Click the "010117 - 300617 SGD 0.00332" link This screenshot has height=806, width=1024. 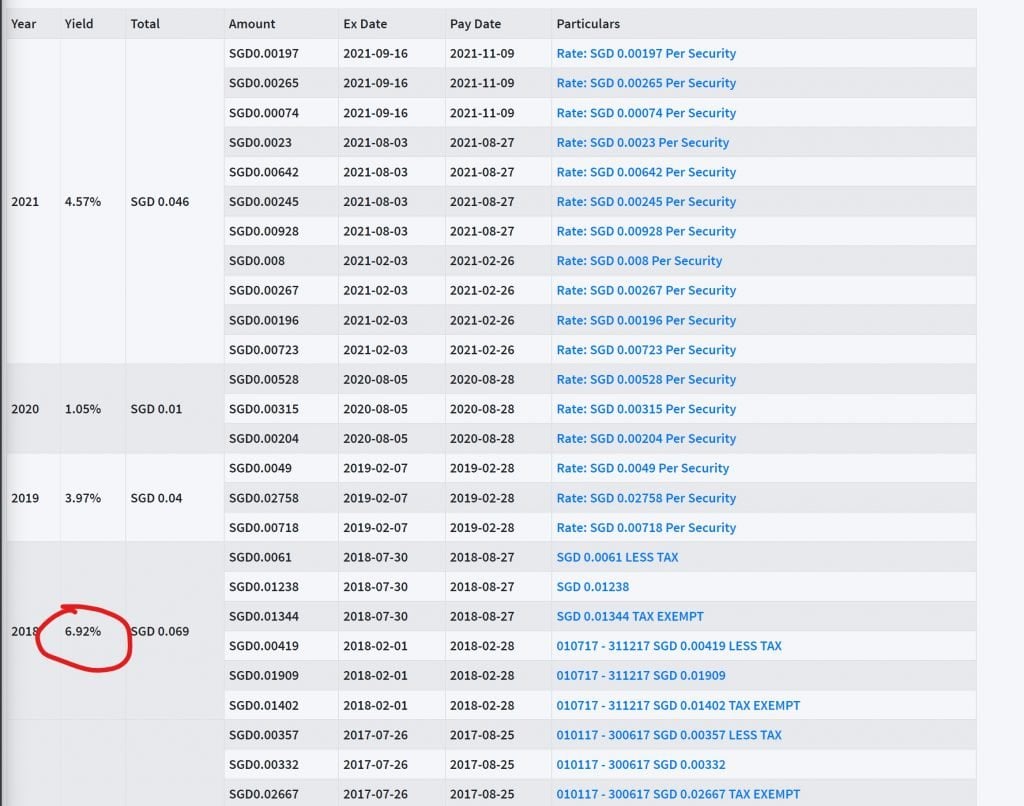(641, 764)
